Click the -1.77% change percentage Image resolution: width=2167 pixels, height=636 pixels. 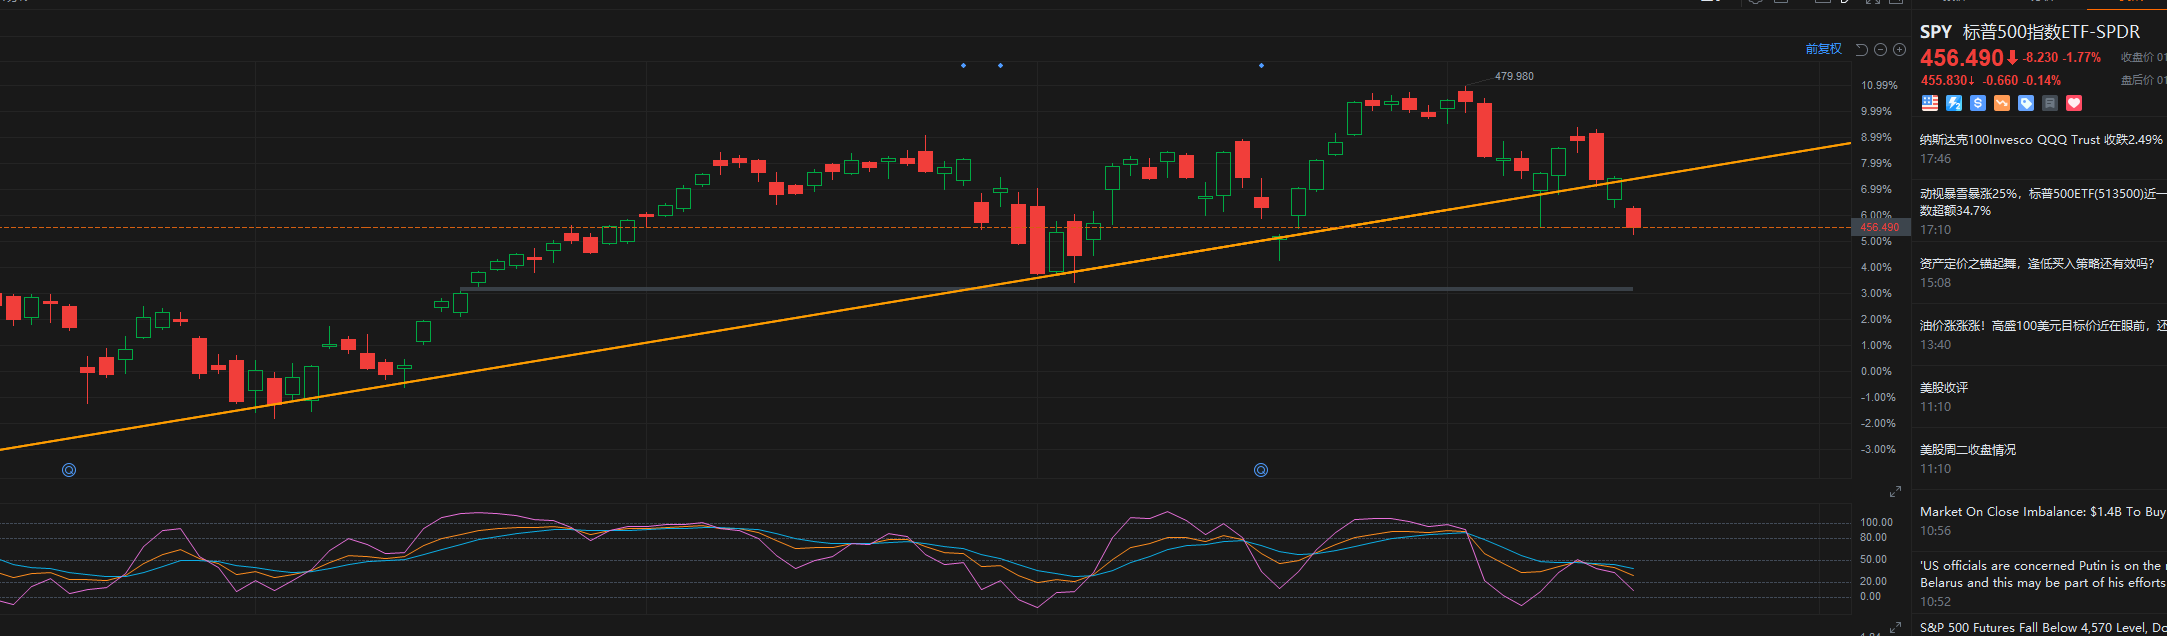(x=2082, y=58)
